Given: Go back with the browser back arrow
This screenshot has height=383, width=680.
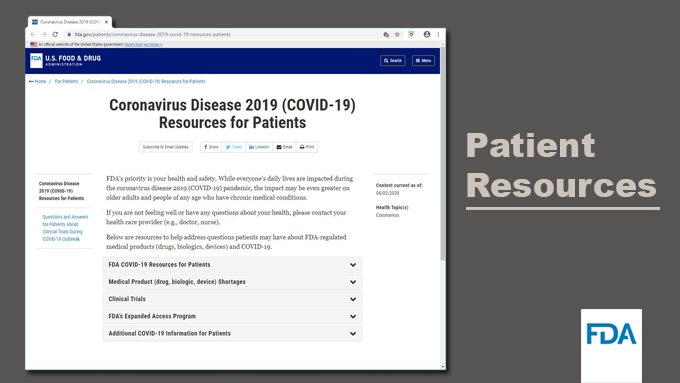Looking at the screenshot, I should [x=33, y=34].
